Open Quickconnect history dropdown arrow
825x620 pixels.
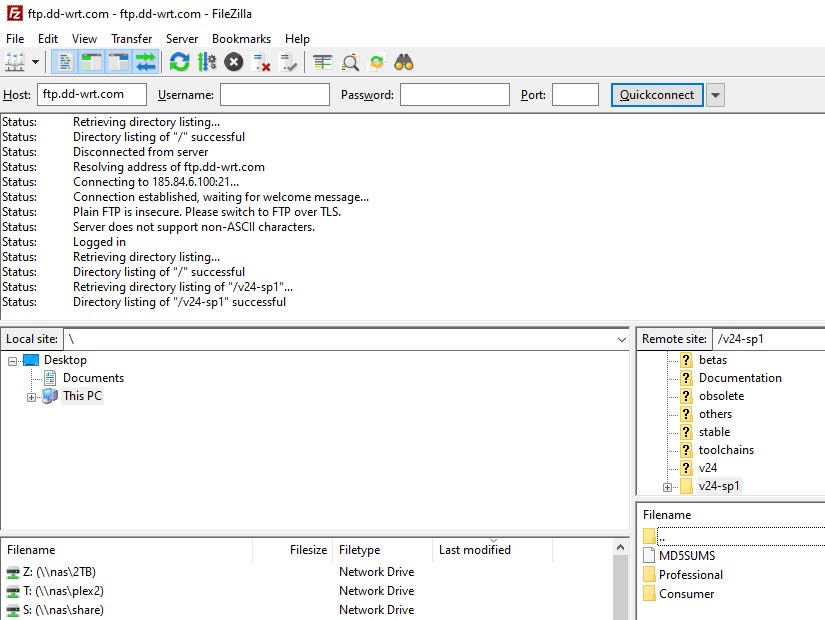[715, 95]
